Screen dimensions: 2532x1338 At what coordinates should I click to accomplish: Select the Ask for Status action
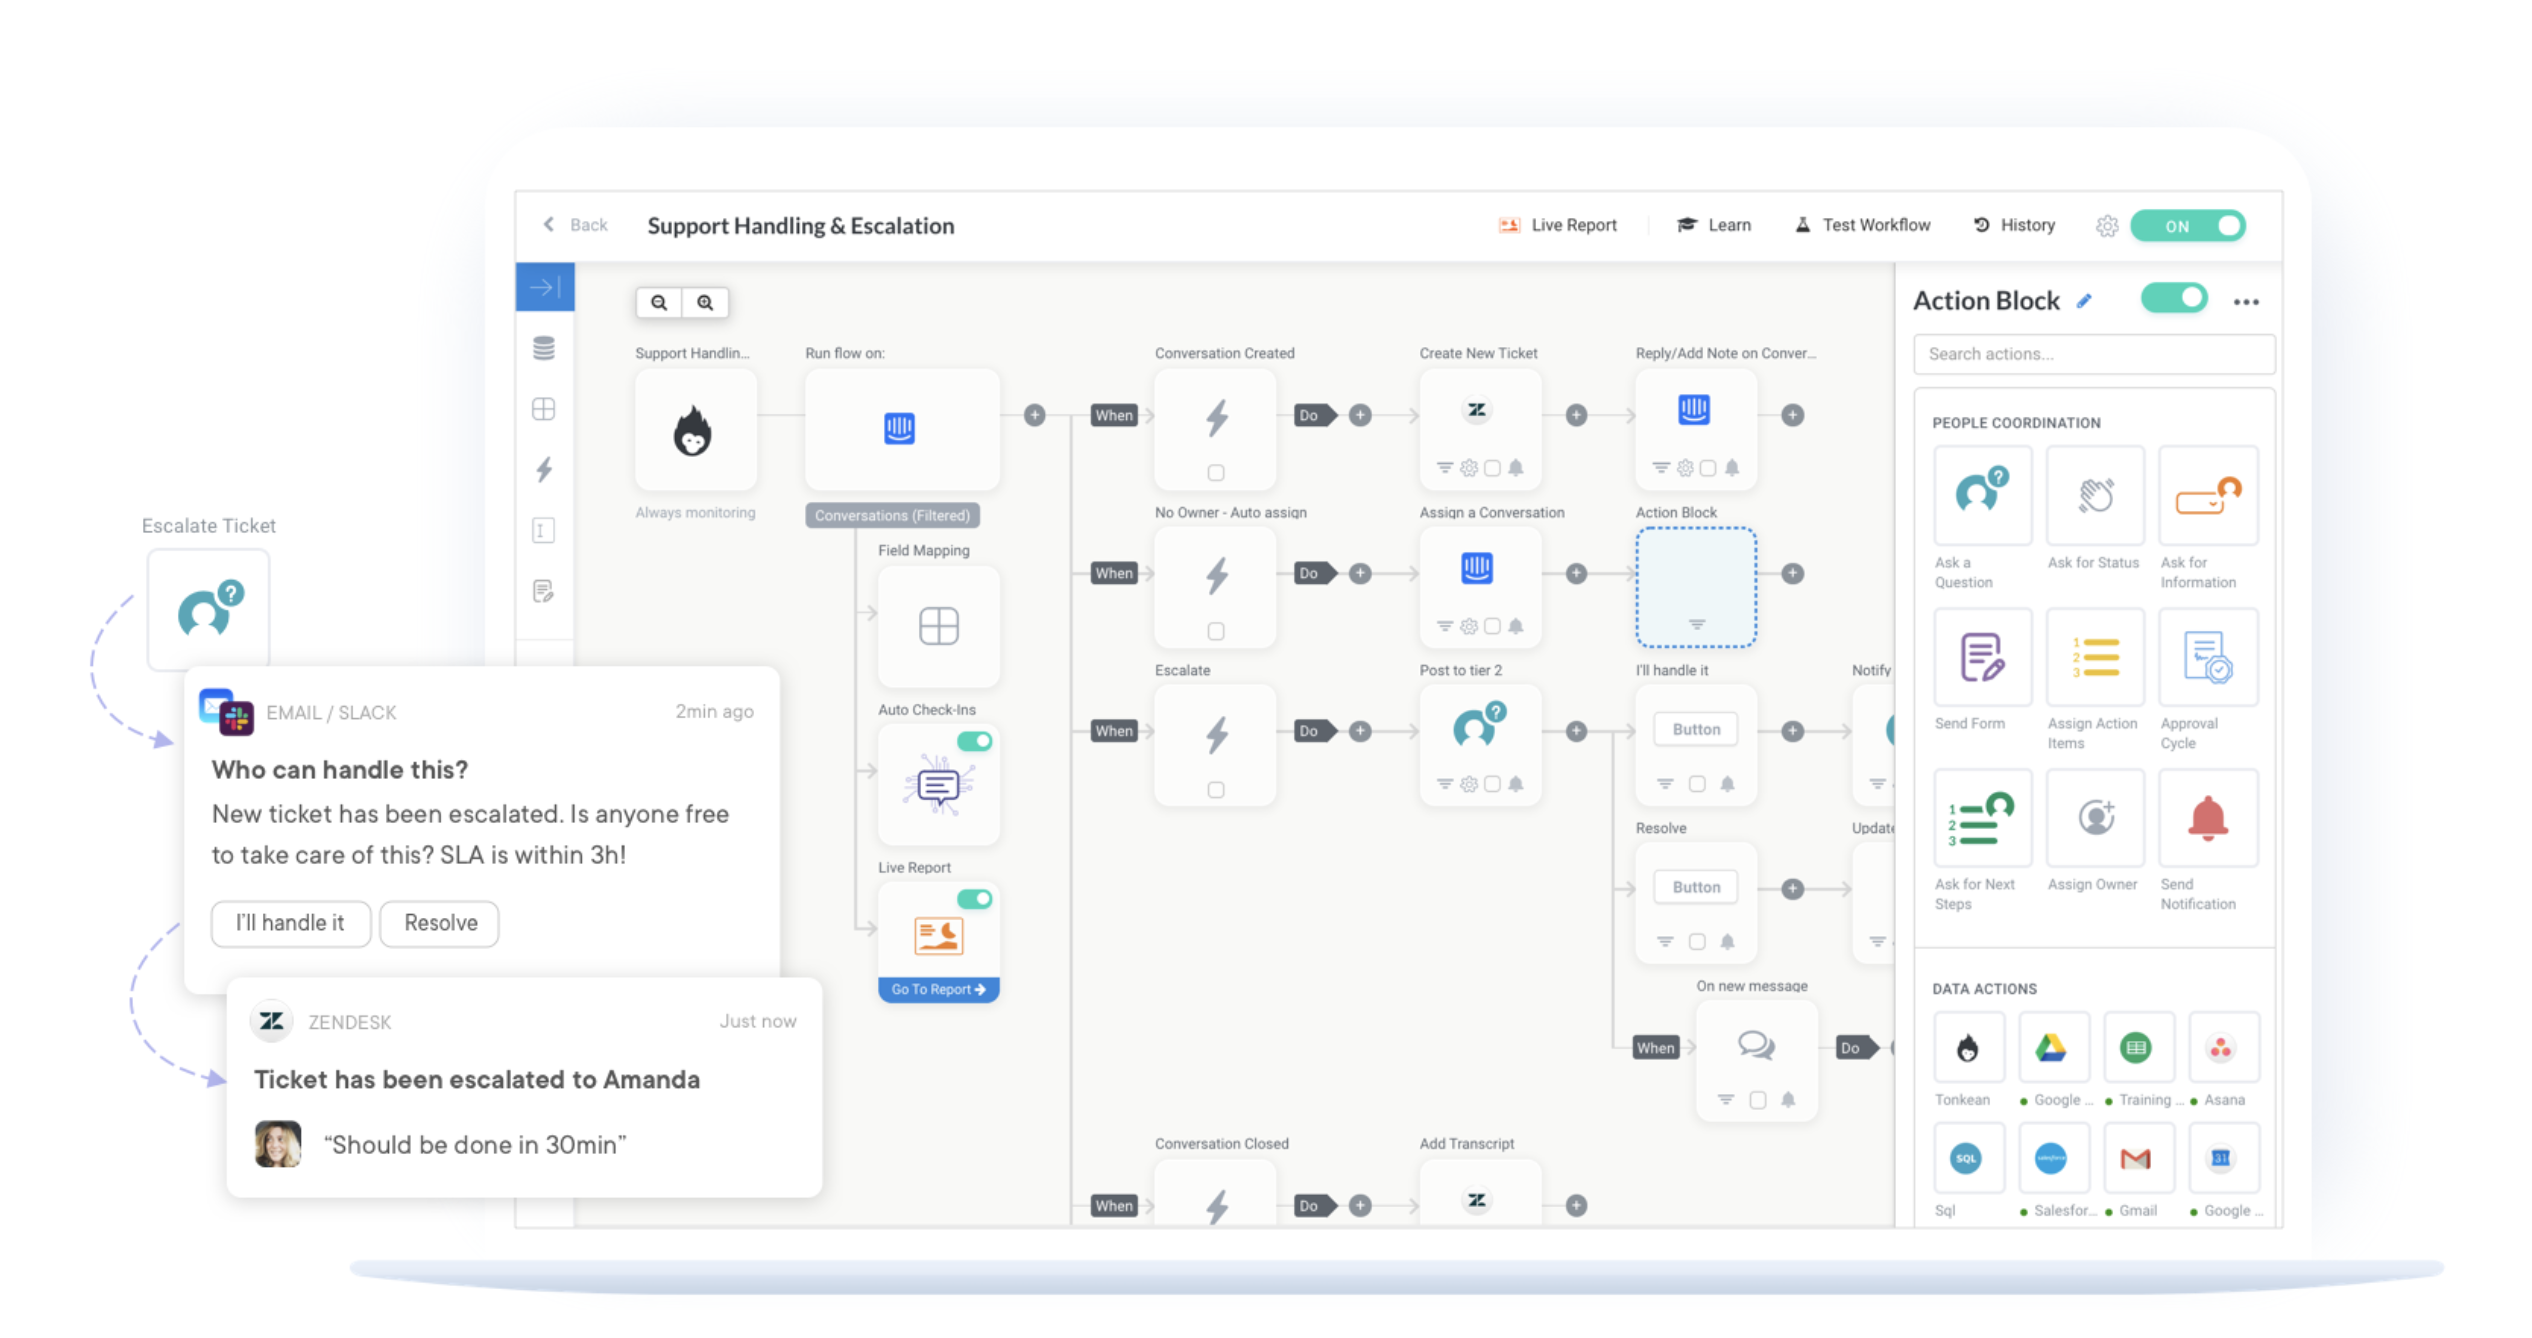tap(2094, 495)
